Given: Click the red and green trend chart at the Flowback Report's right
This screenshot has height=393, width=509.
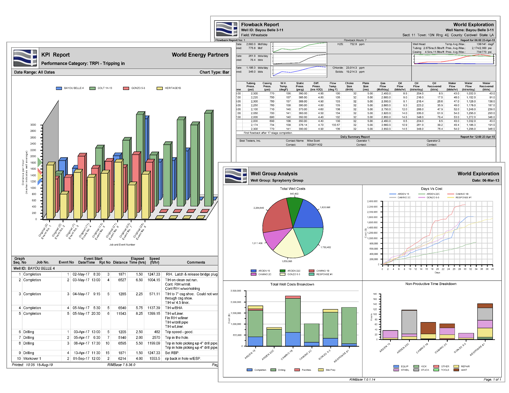Looking at the screenshot, I should 454,59.
